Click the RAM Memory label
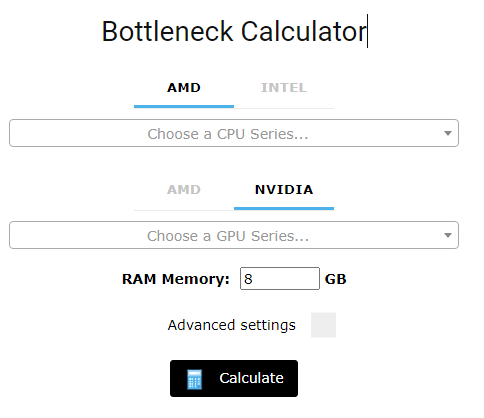The image size is (484, 418). click(x=176, y=279)
